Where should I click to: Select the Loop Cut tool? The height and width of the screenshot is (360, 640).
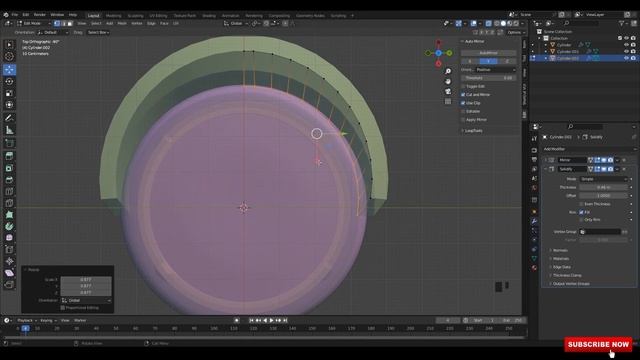coord(9,191)
